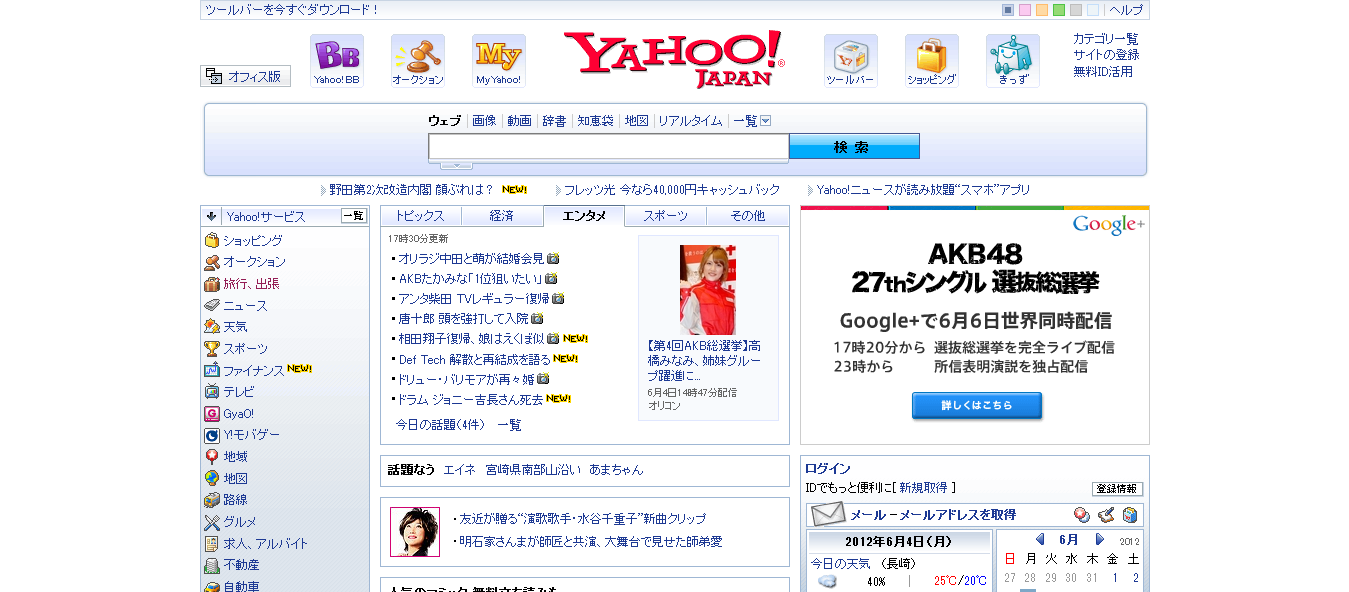The width and height of the screenshot is (1349, 592).
Task: Switch to the スポーツ news tab
Action: point(666,216)
